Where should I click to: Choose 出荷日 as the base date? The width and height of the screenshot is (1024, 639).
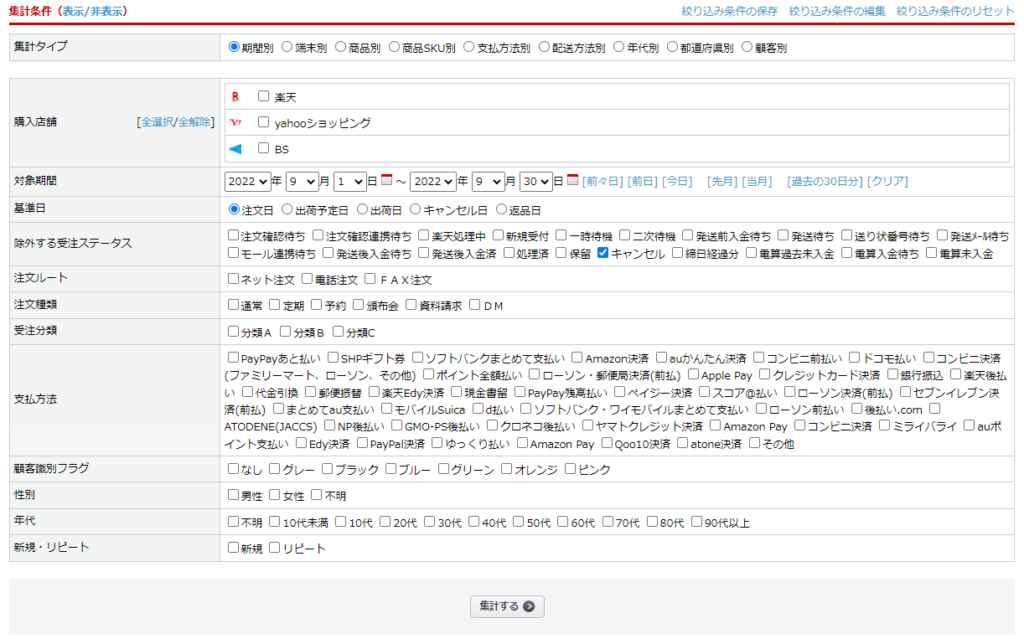363,210
